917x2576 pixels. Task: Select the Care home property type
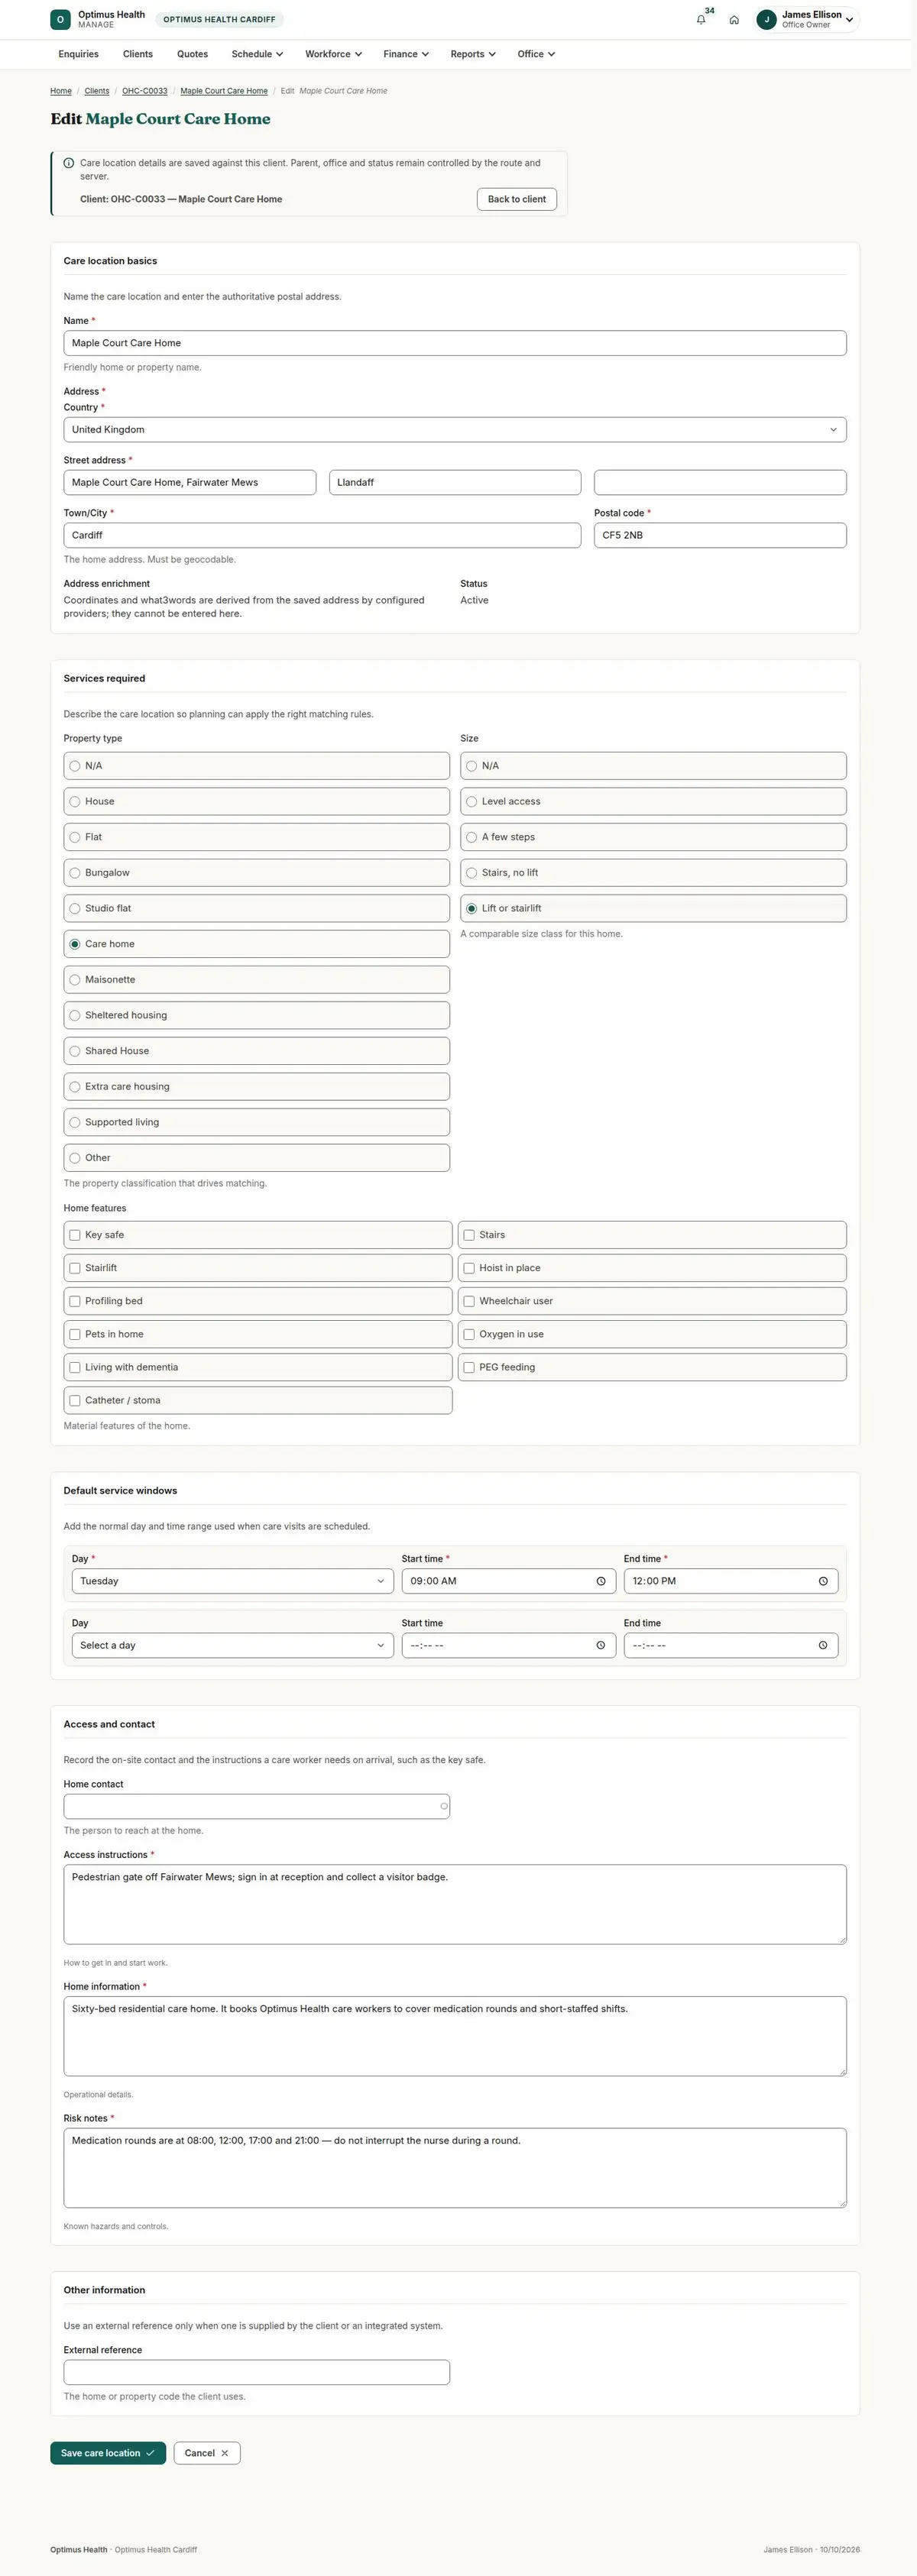[256, 944]
